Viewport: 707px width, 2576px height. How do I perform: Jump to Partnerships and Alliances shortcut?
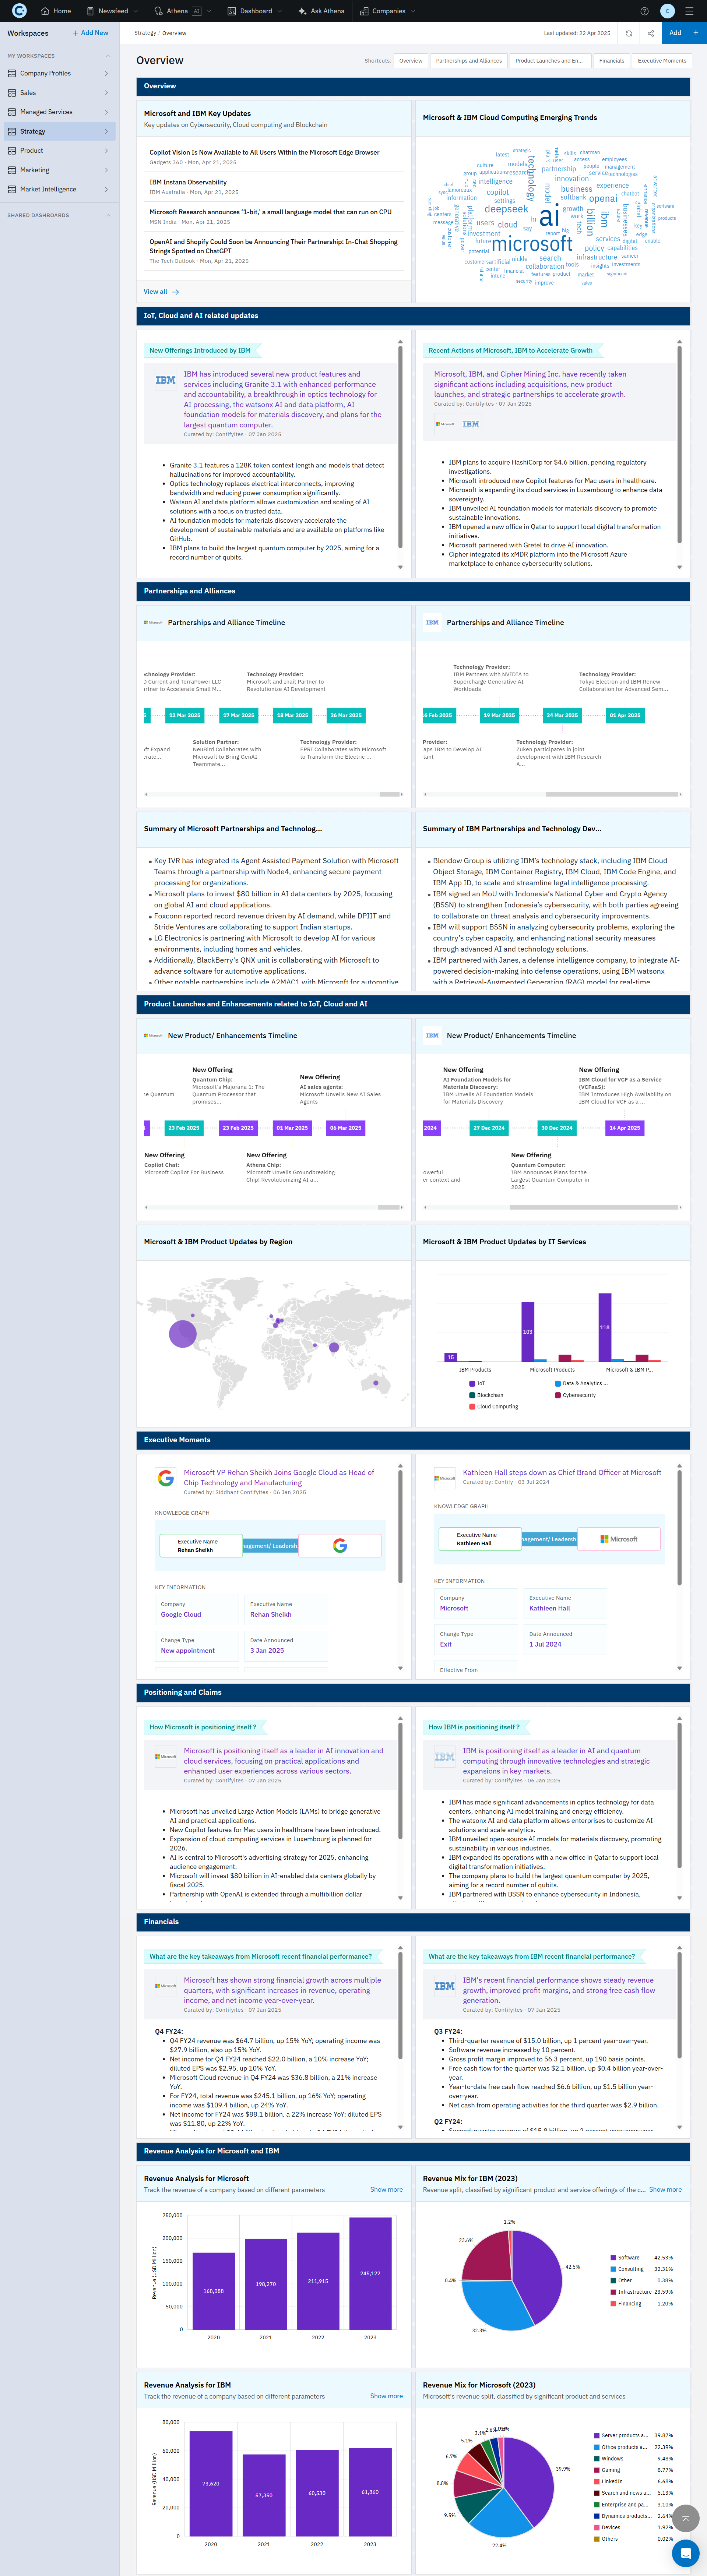point(469,61)
